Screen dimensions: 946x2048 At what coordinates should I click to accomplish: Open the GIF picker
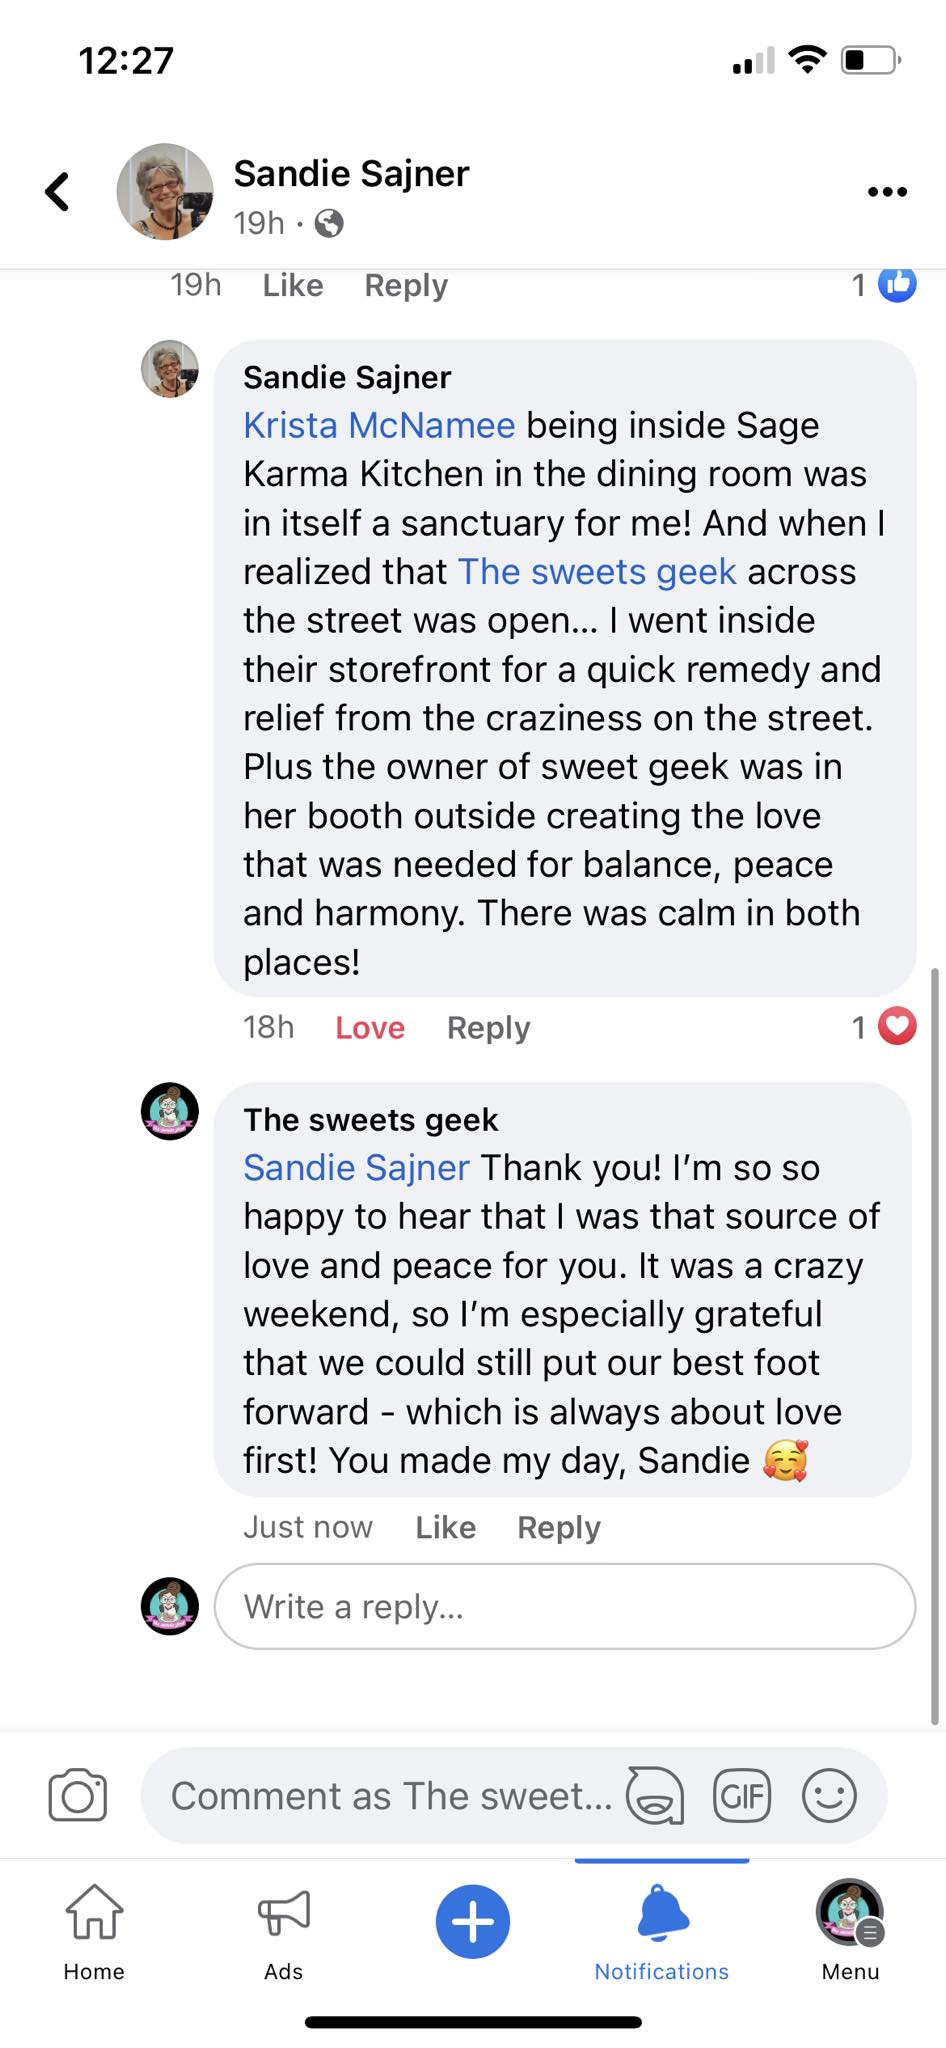pyautogui.click(x=742, y=1795)
